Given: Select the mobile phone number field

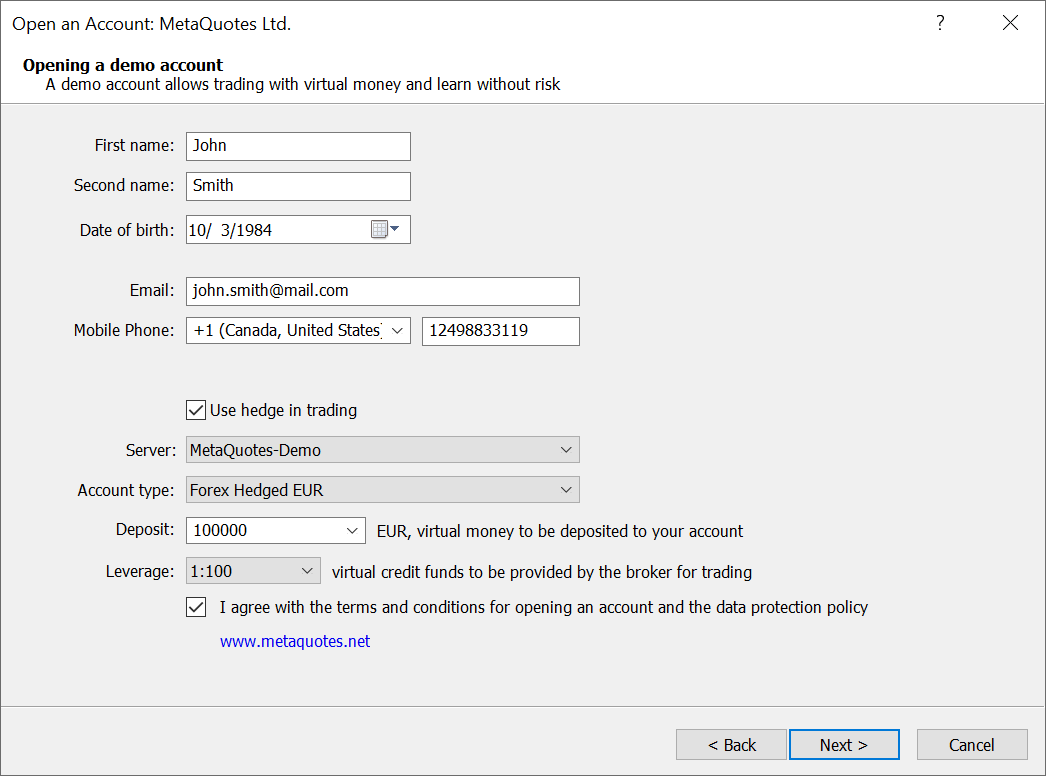Looking at the screenshot, I should (500, 330).
